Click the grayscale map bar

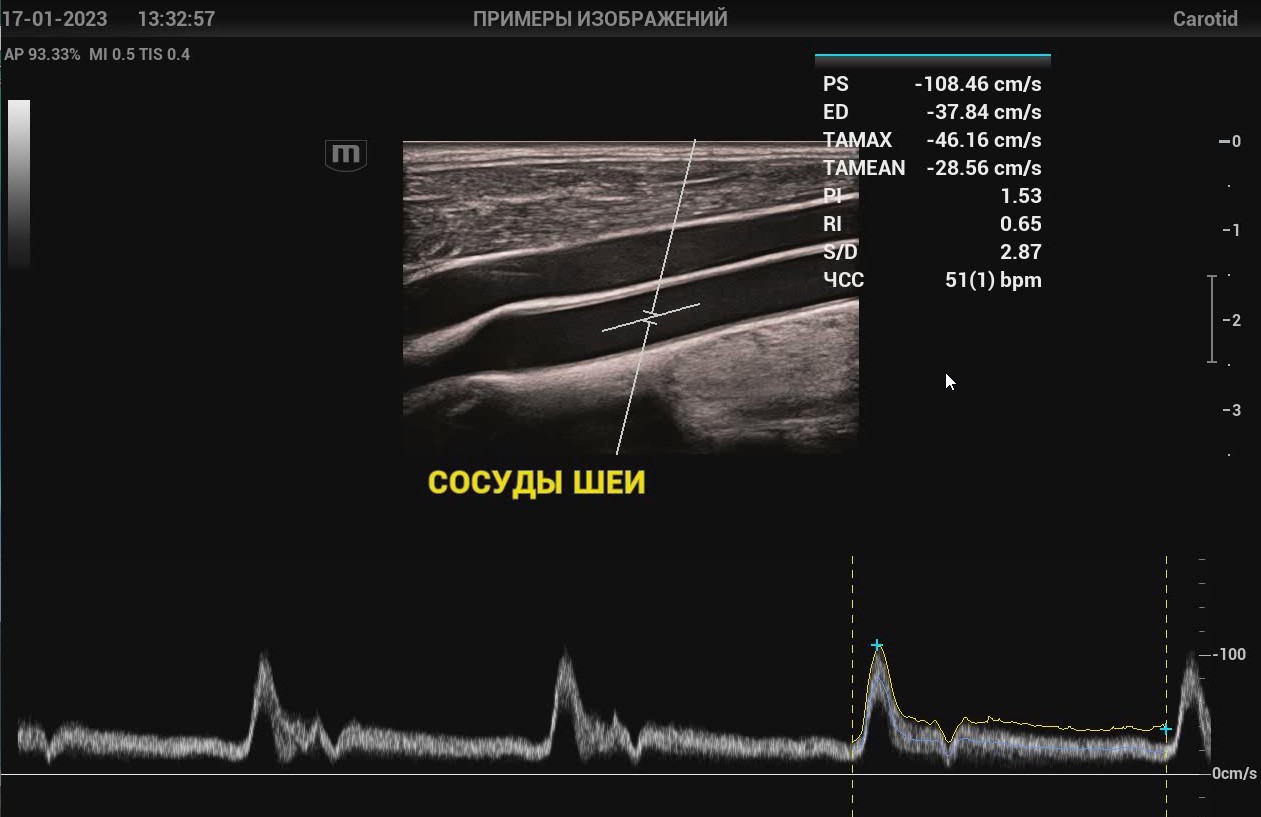[x=19, y=184]
